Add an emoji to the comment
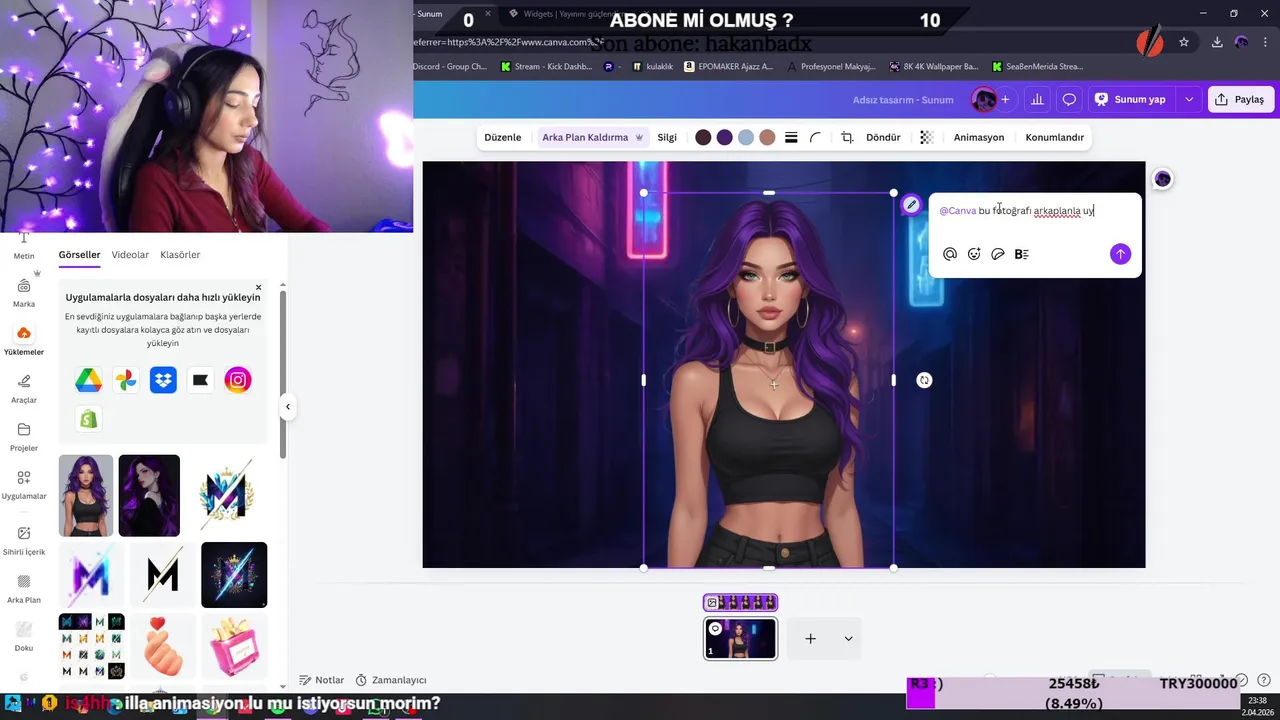The image size is (1280, 720). click(974, 254)
